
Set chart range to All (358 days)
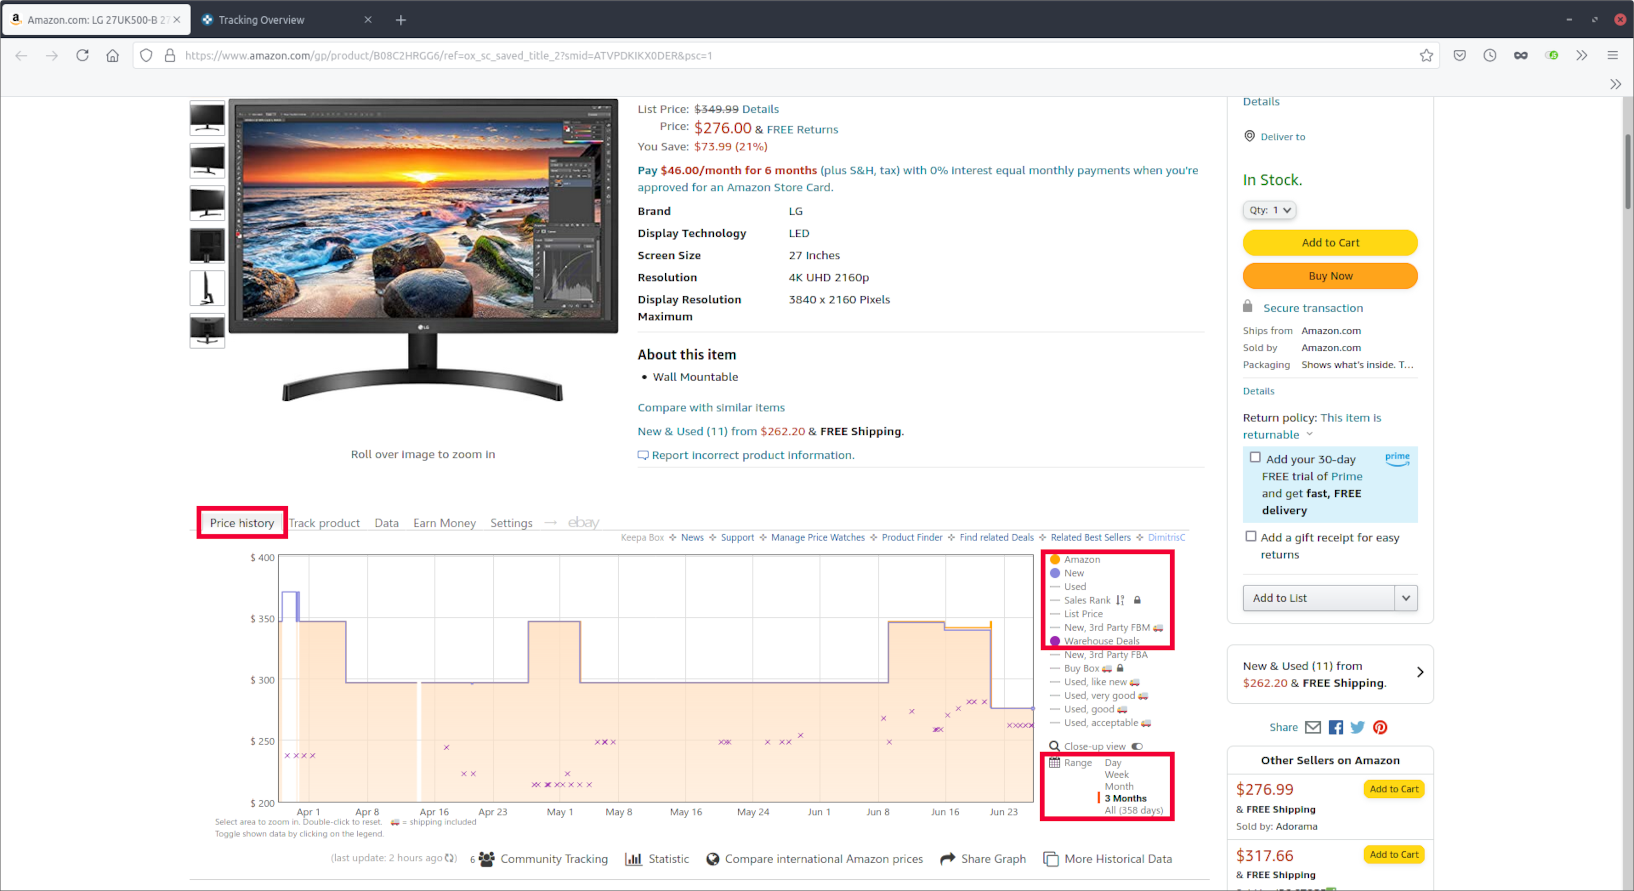click(1134, 811)
